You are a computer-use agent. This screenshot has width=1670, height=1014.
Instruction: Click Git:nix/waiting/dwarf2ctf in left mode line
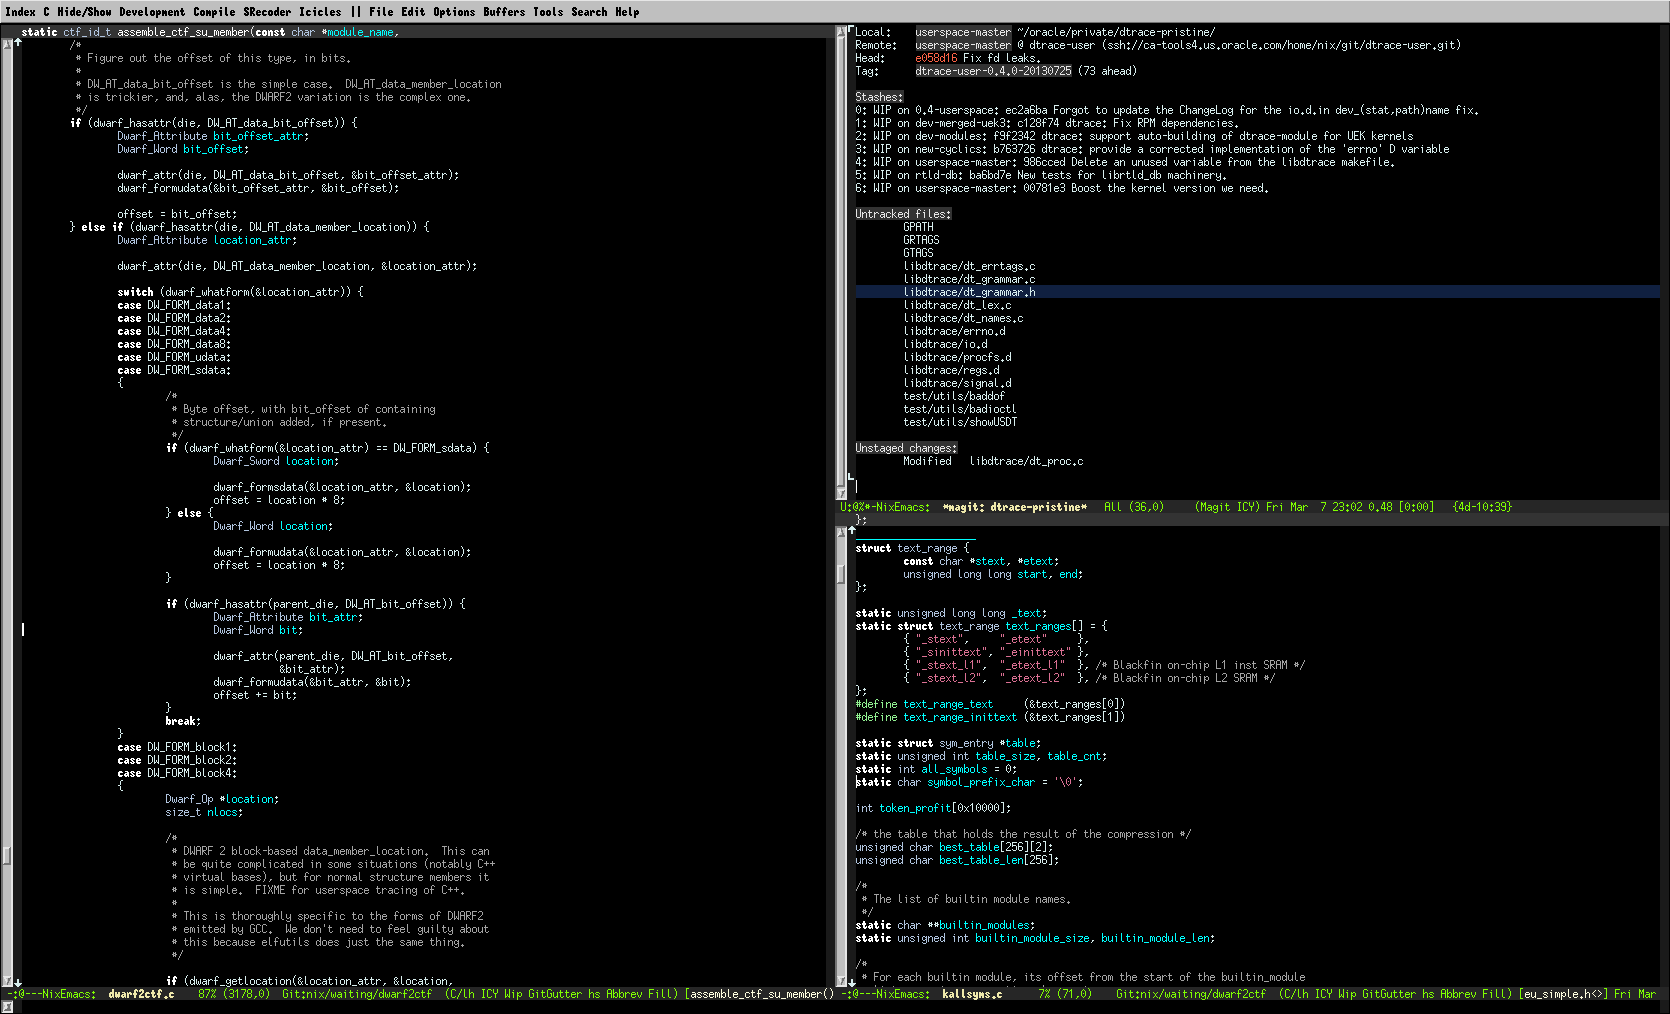[x=357, y=994]
